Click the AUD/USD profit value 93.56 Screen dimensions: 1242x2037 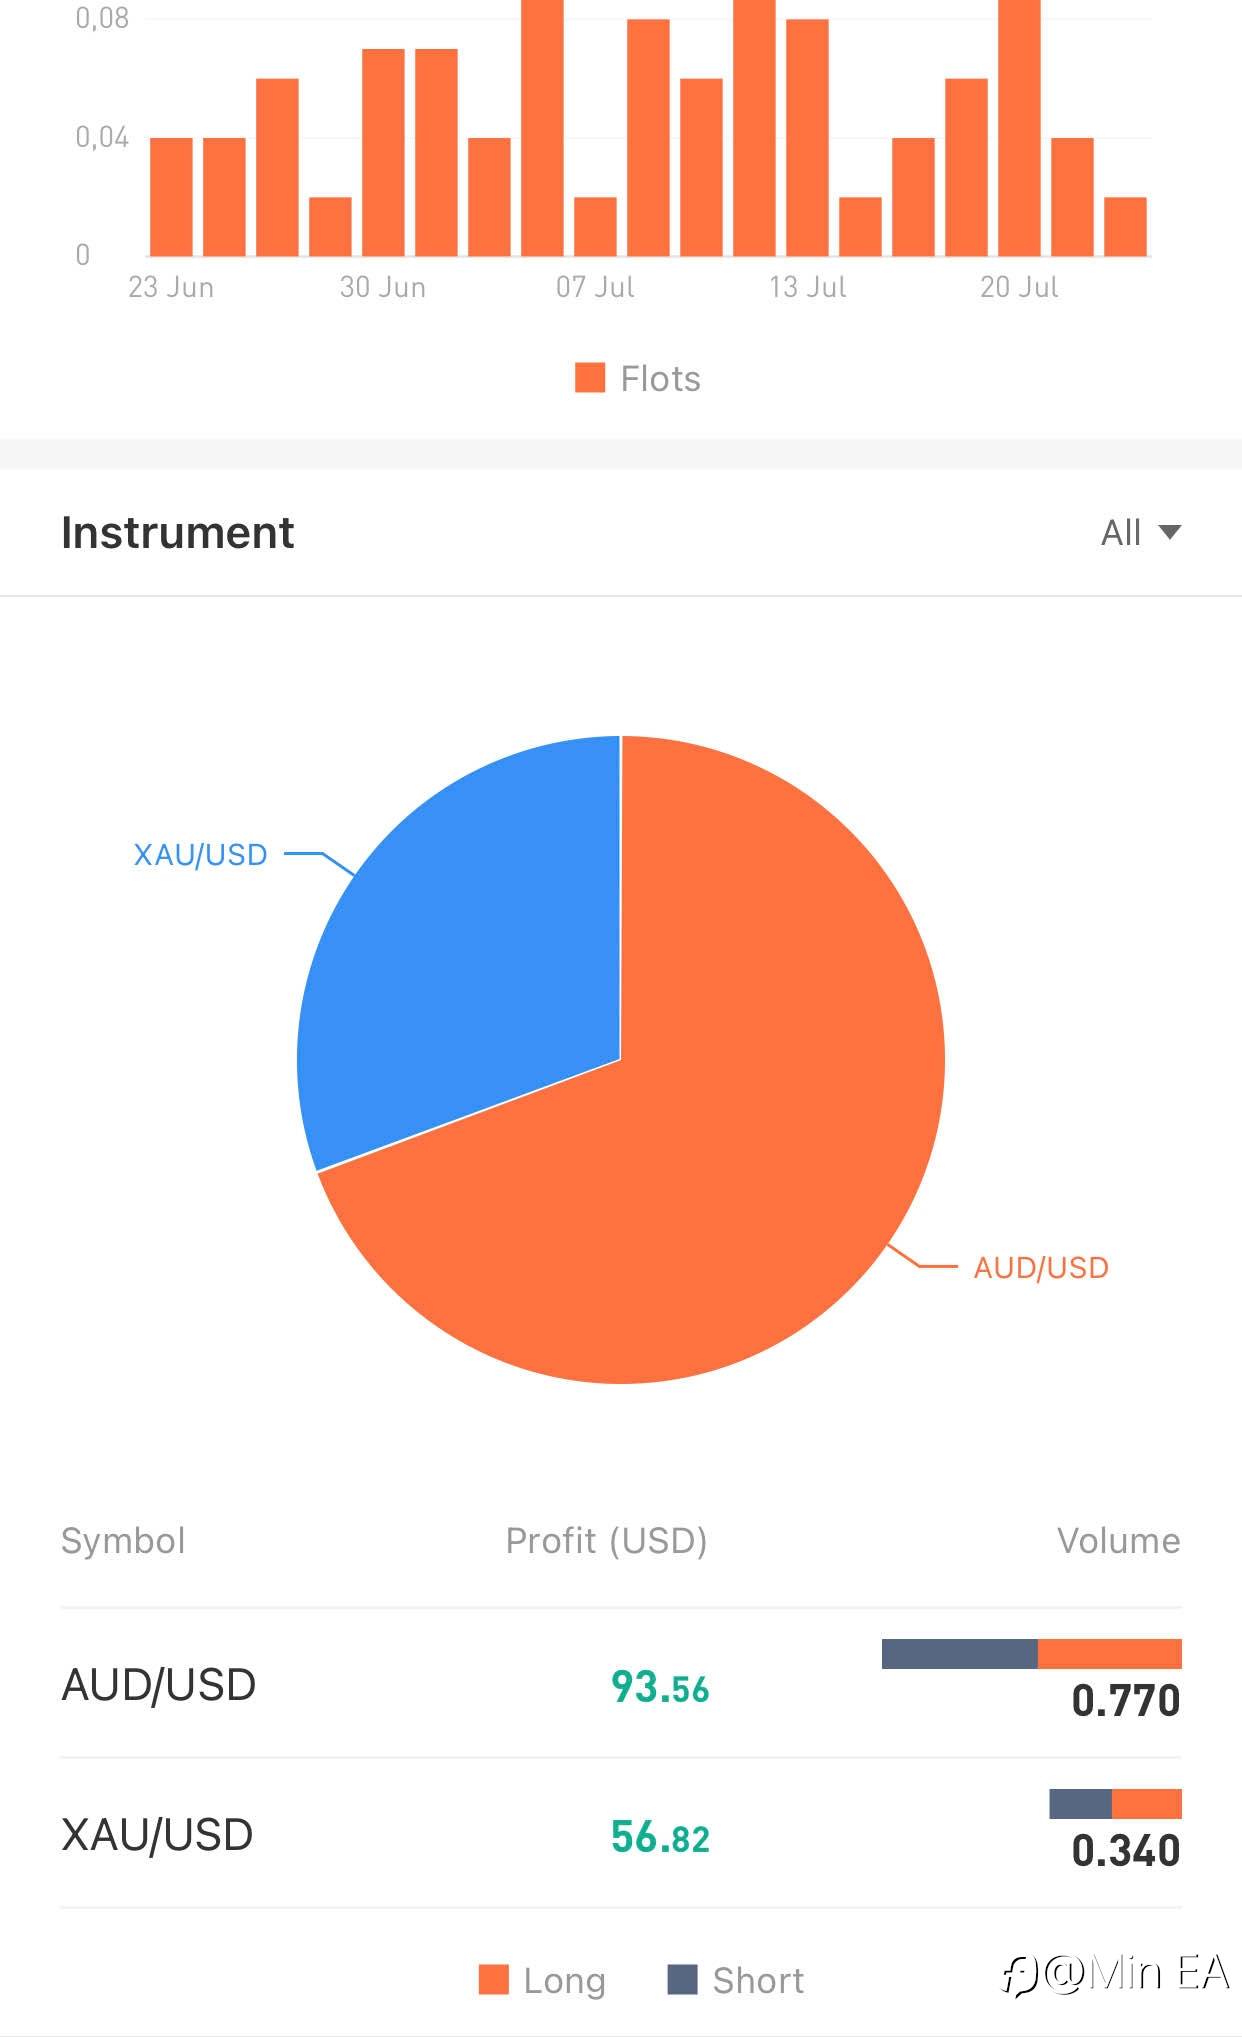tap(660, 1688)
